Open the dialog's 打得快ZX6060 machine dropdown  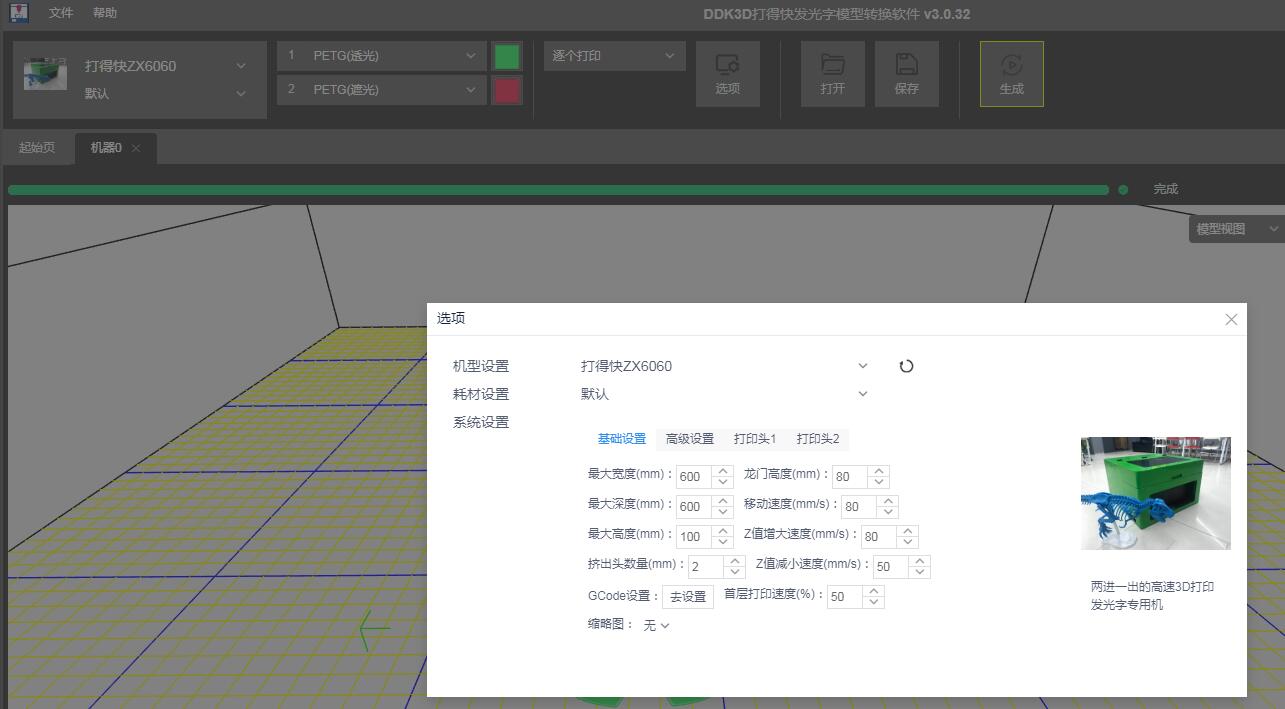coord(725,366)
